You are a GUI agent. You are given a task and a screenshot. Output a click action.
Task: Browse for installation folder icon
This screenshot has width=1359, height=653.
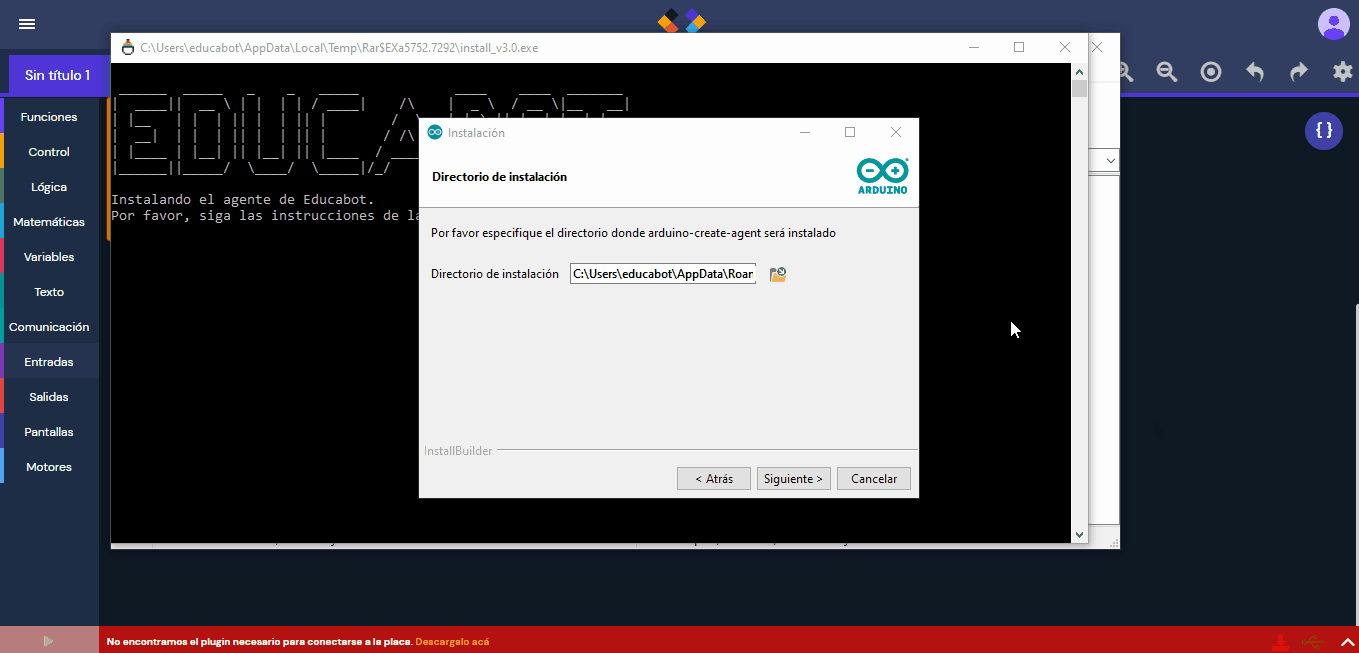coord(778,274)
